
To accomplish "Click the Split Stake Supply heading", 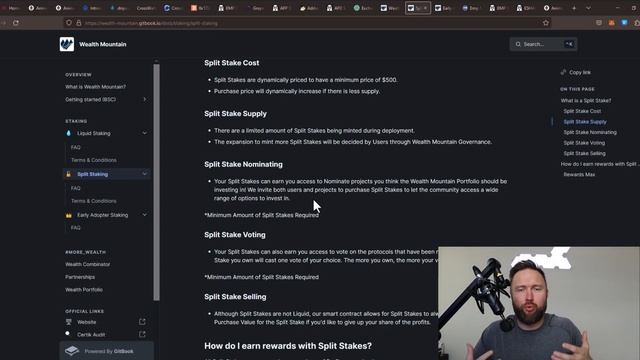I will point(235,113).
